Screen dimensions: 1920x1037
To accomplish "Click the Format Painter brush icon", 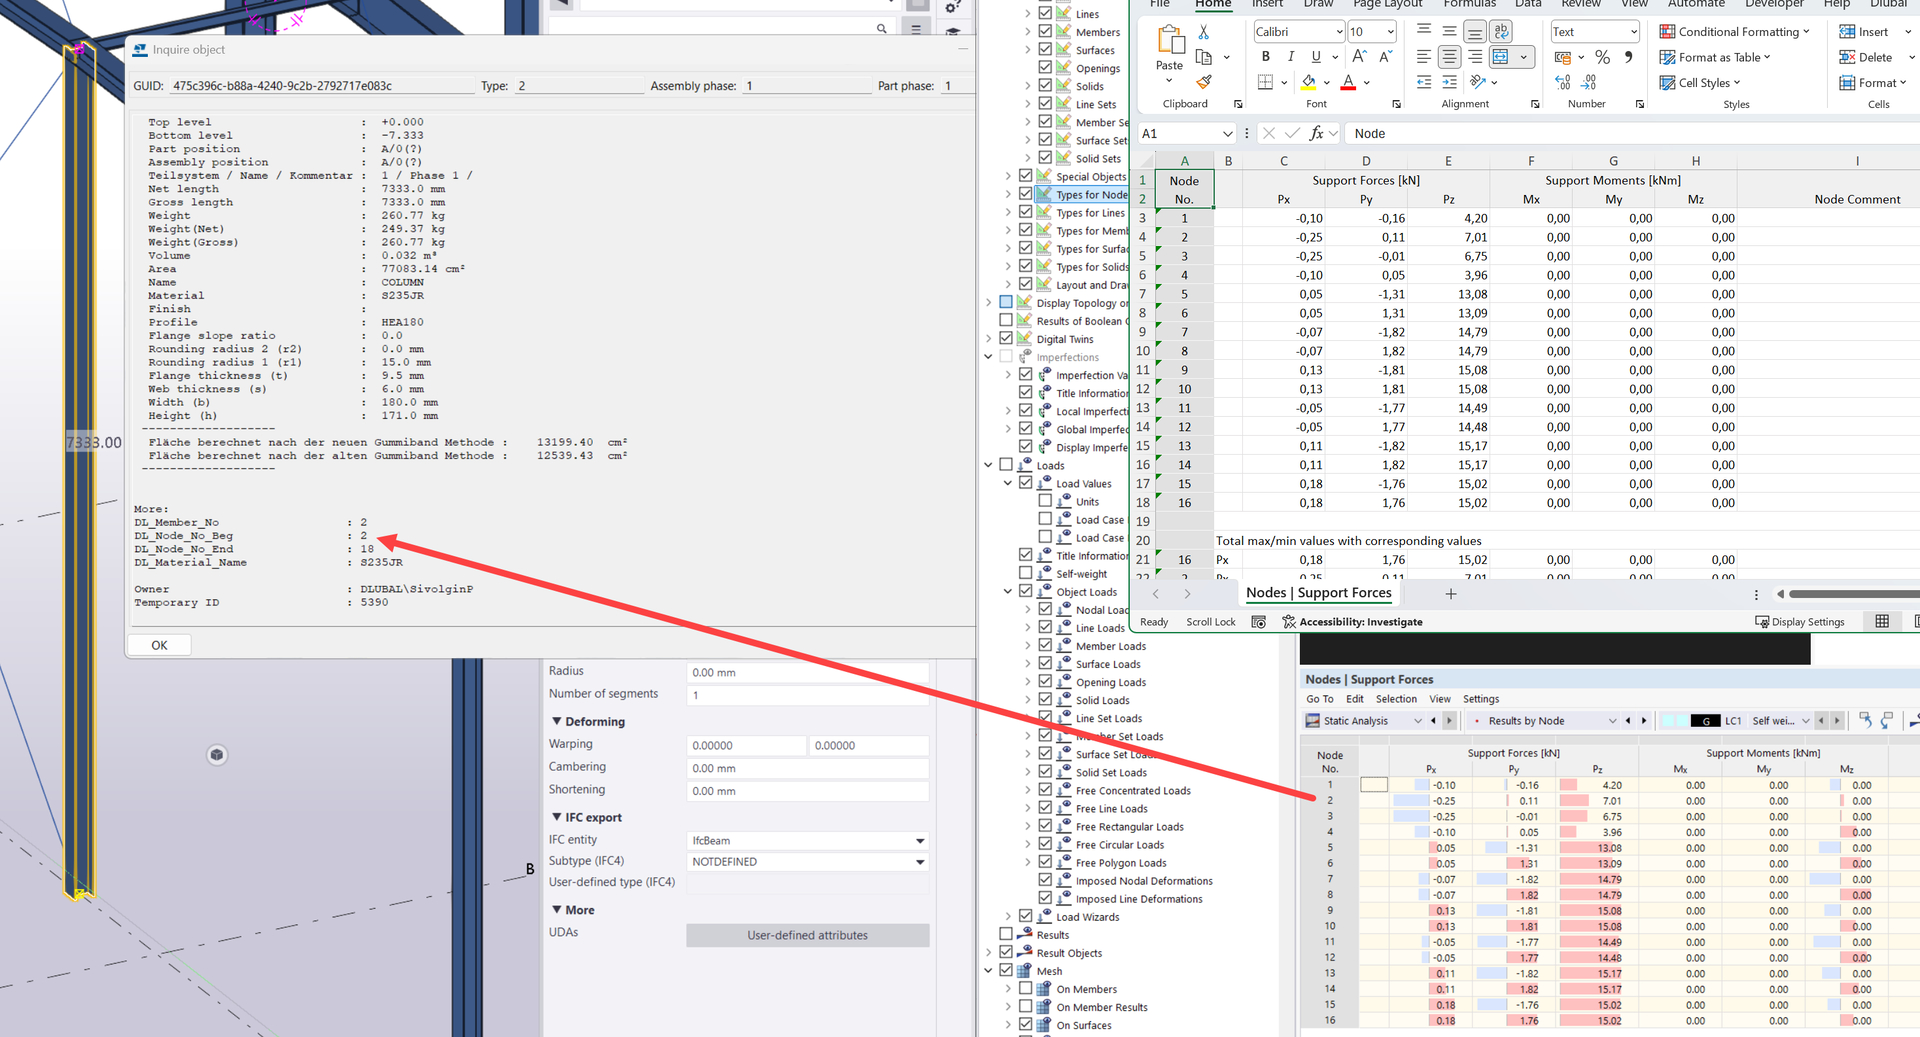I will coord(1204,82).
